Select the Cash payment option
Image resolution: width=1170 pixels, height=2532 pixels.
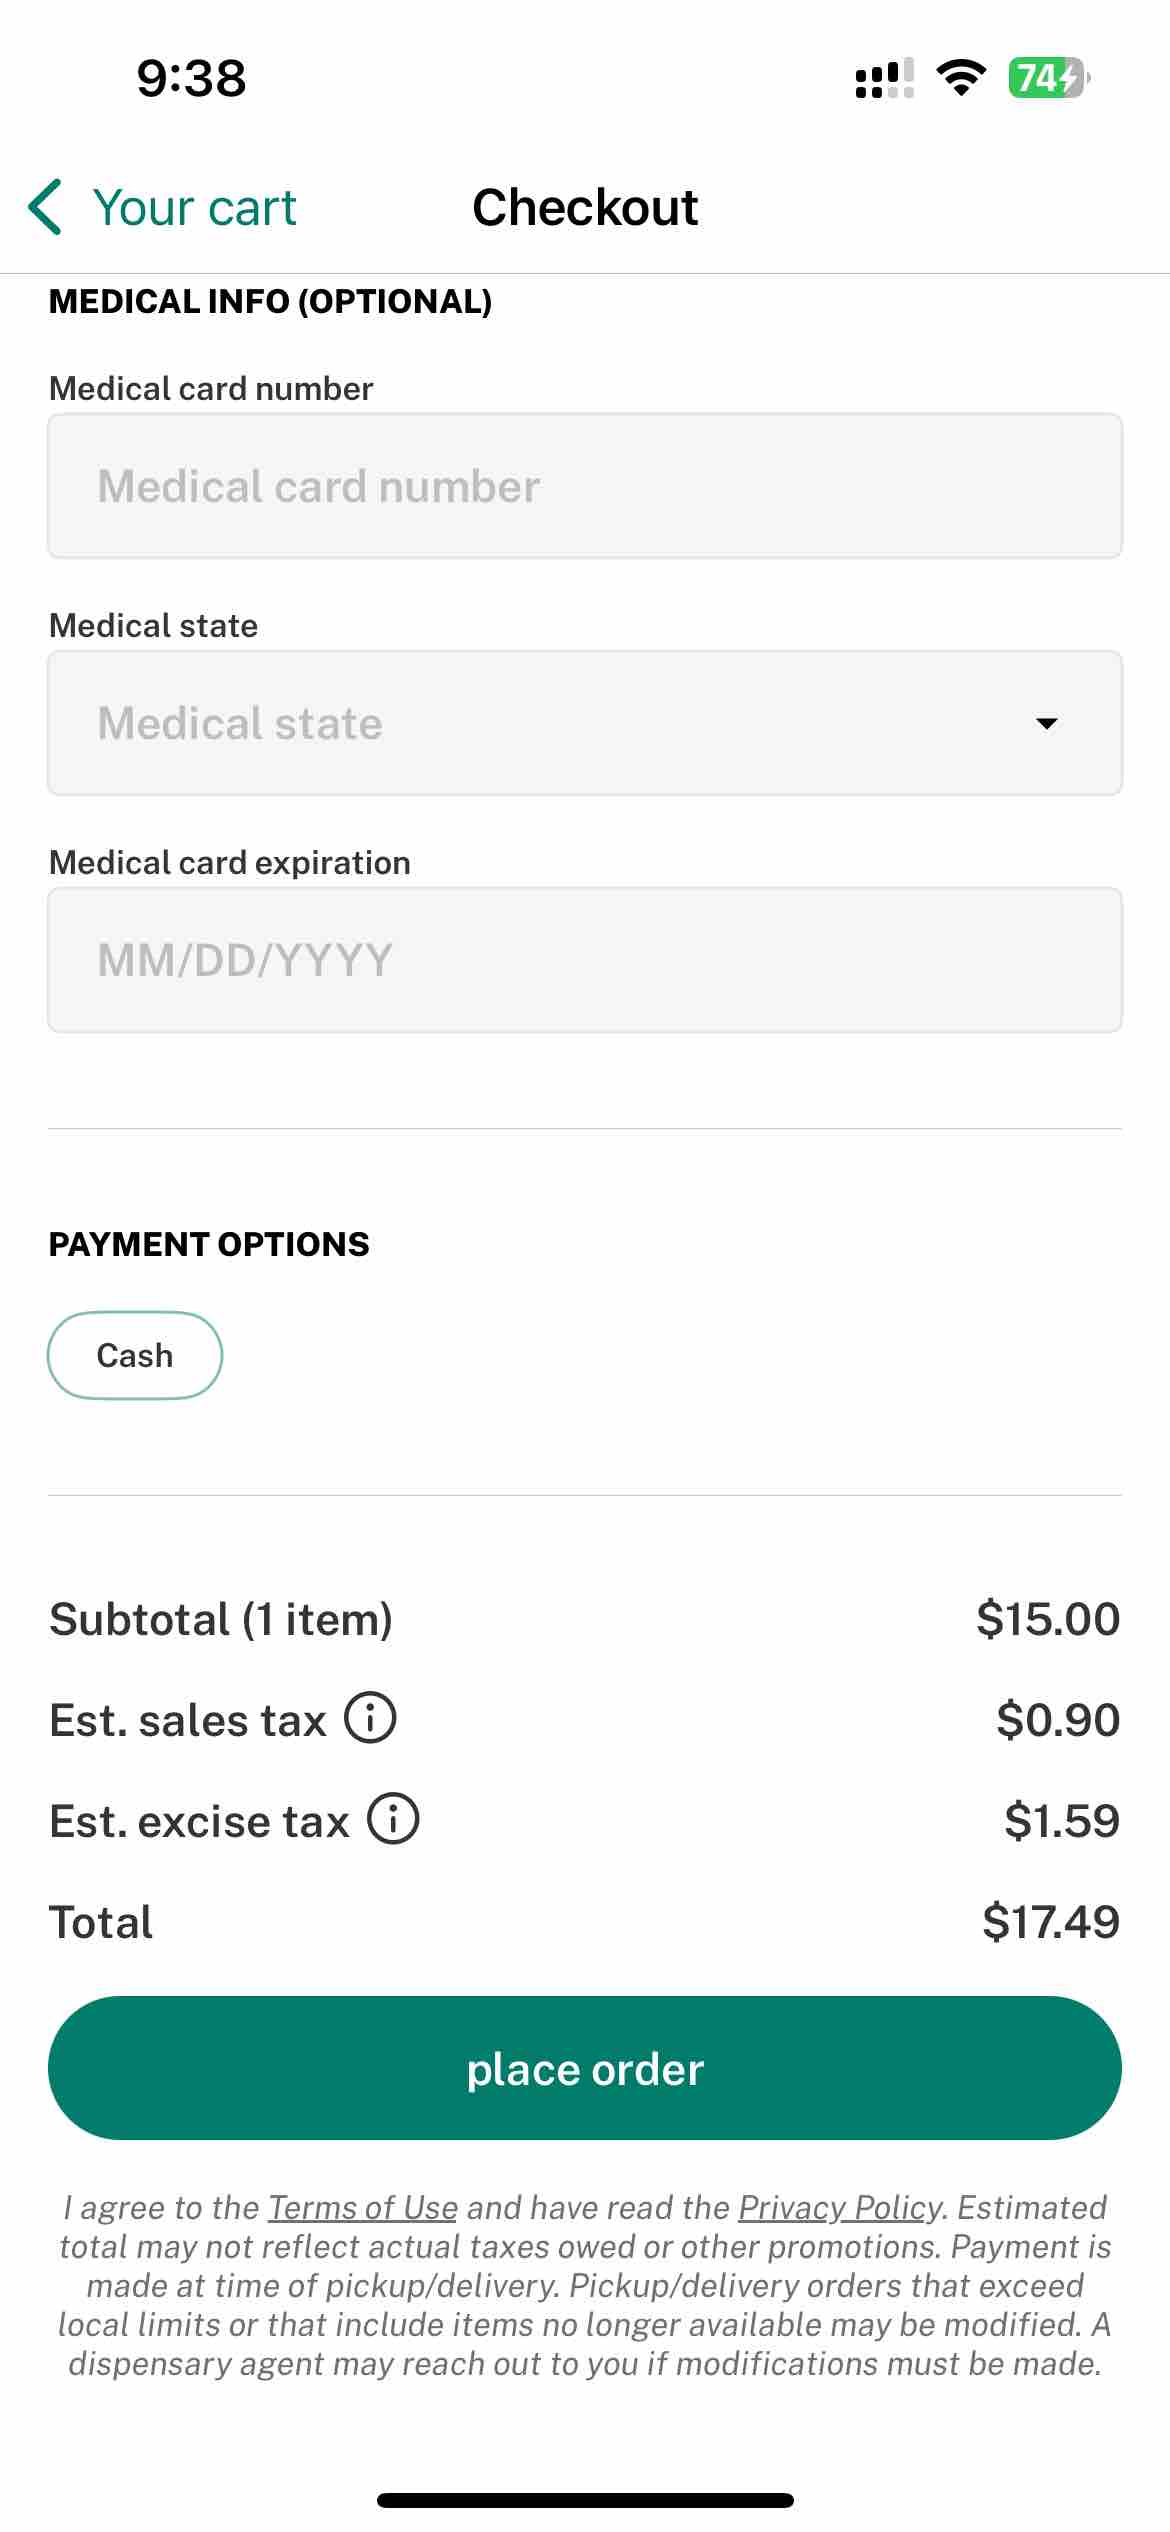(x=135, y=1355)
